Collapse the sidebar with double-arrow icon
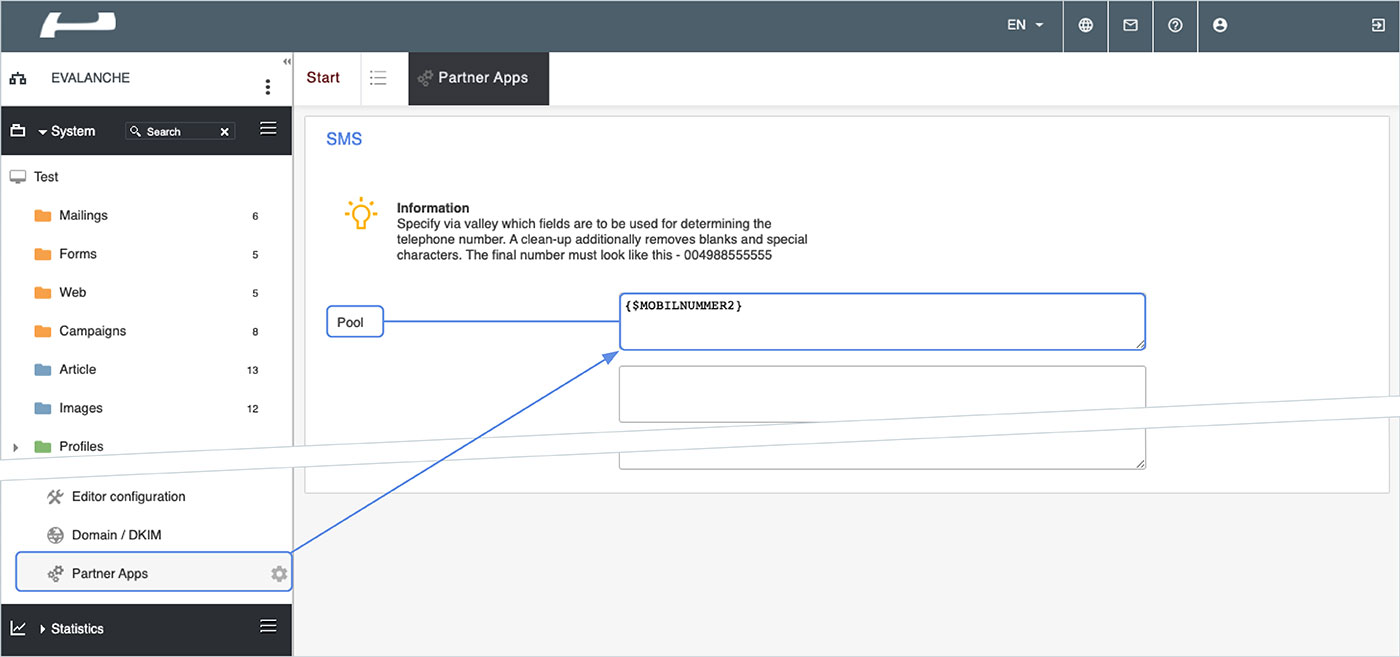The height and width of the screenshot is (657, 1400). [287, 62]
